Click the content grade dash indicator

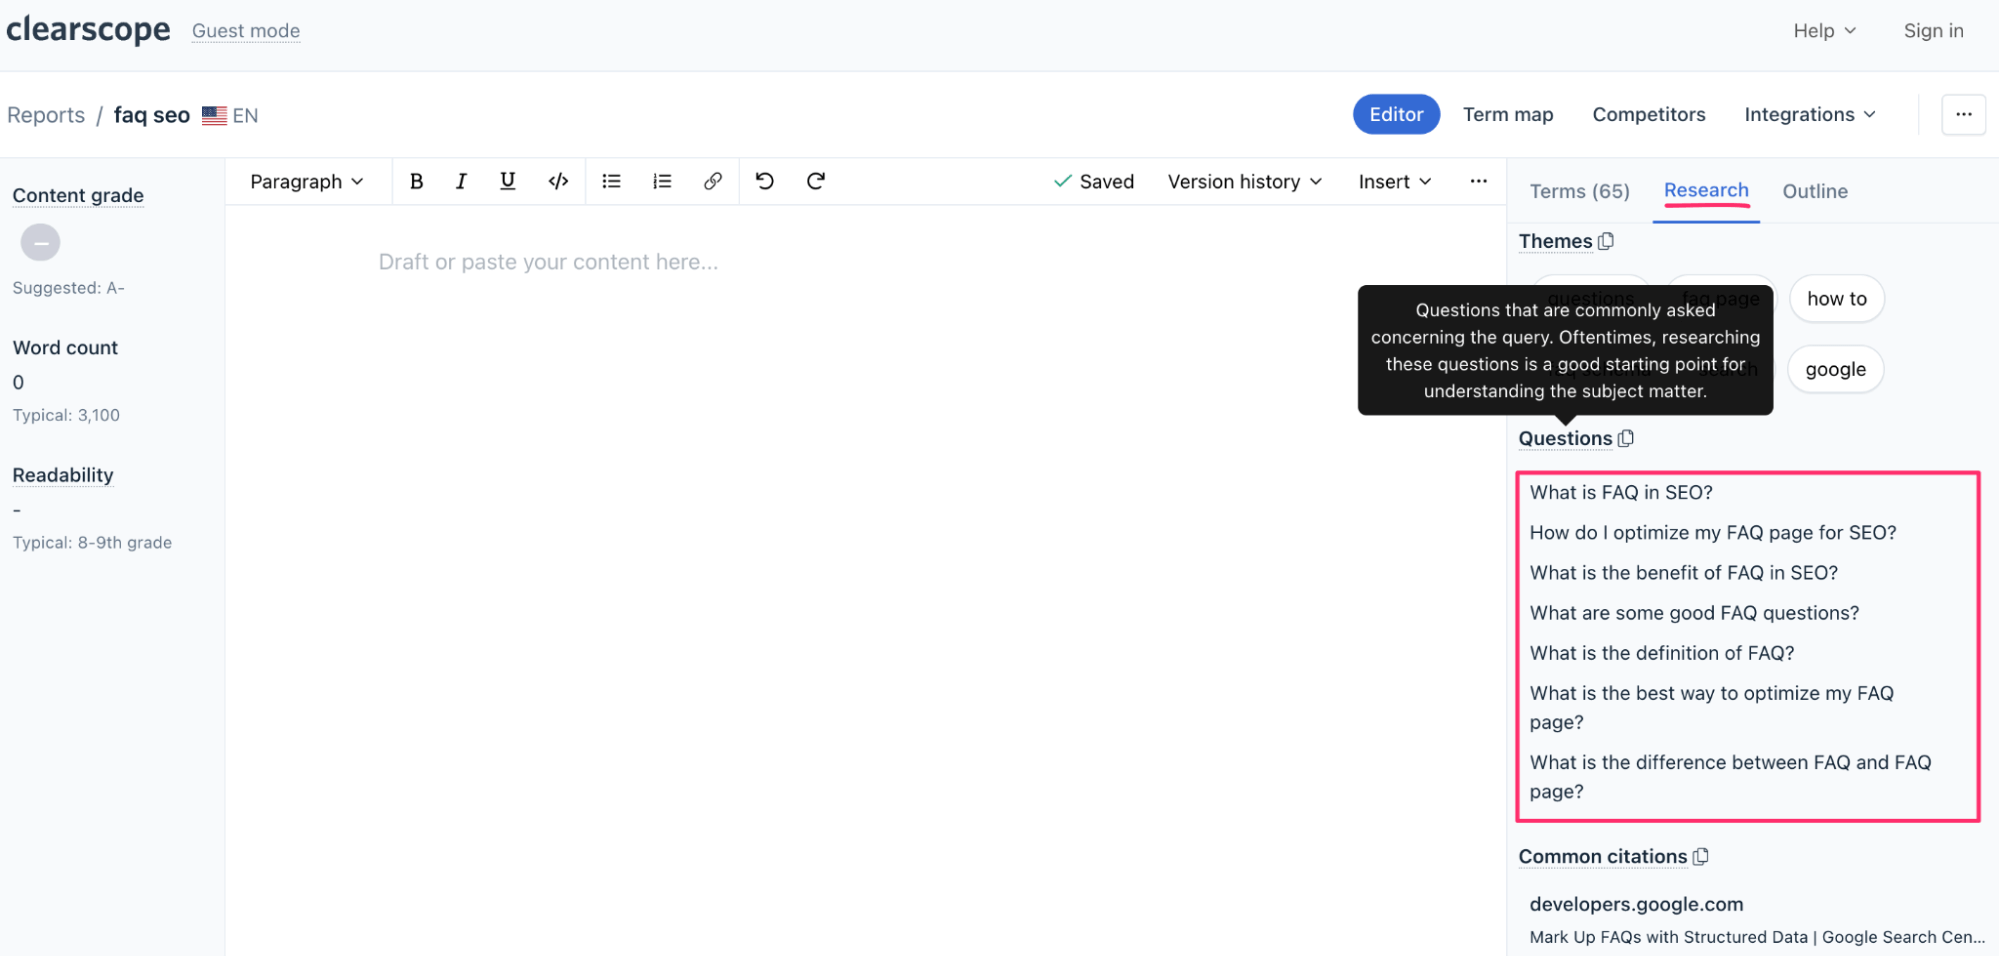point(40,242)
